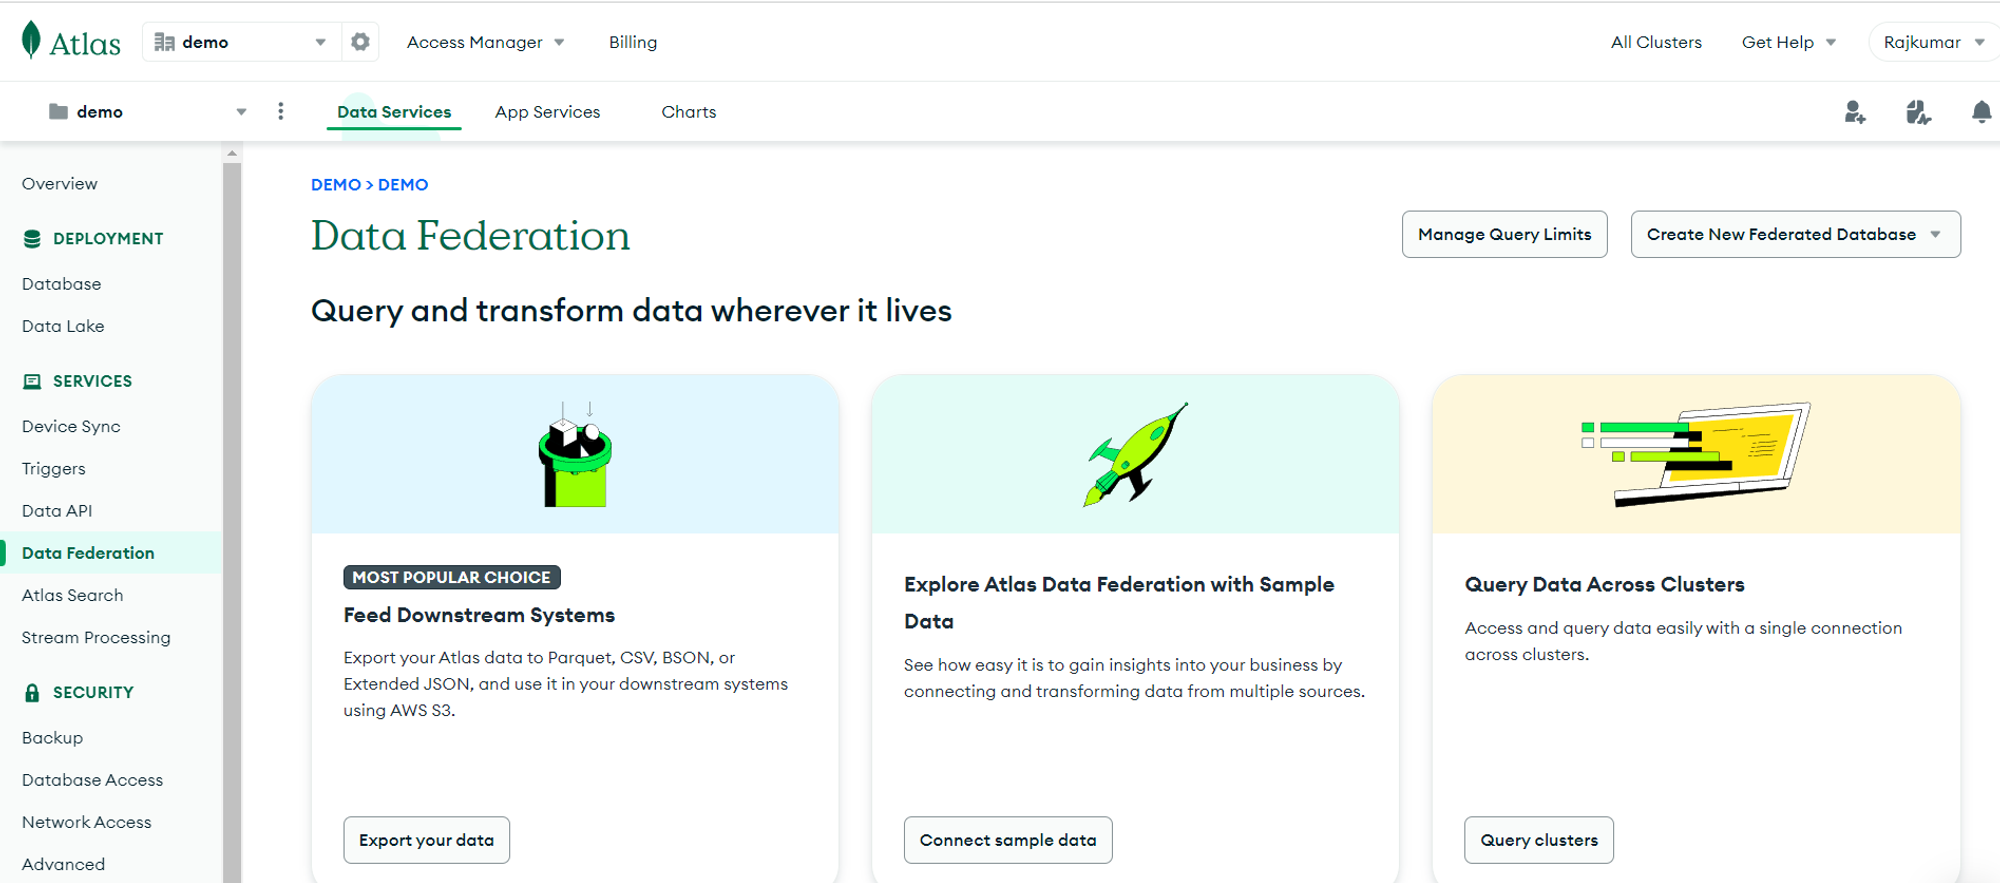This screenshot has height=883, width=2000.
Task: Open Device Sync in the sidebar
Action: [71, 426]
